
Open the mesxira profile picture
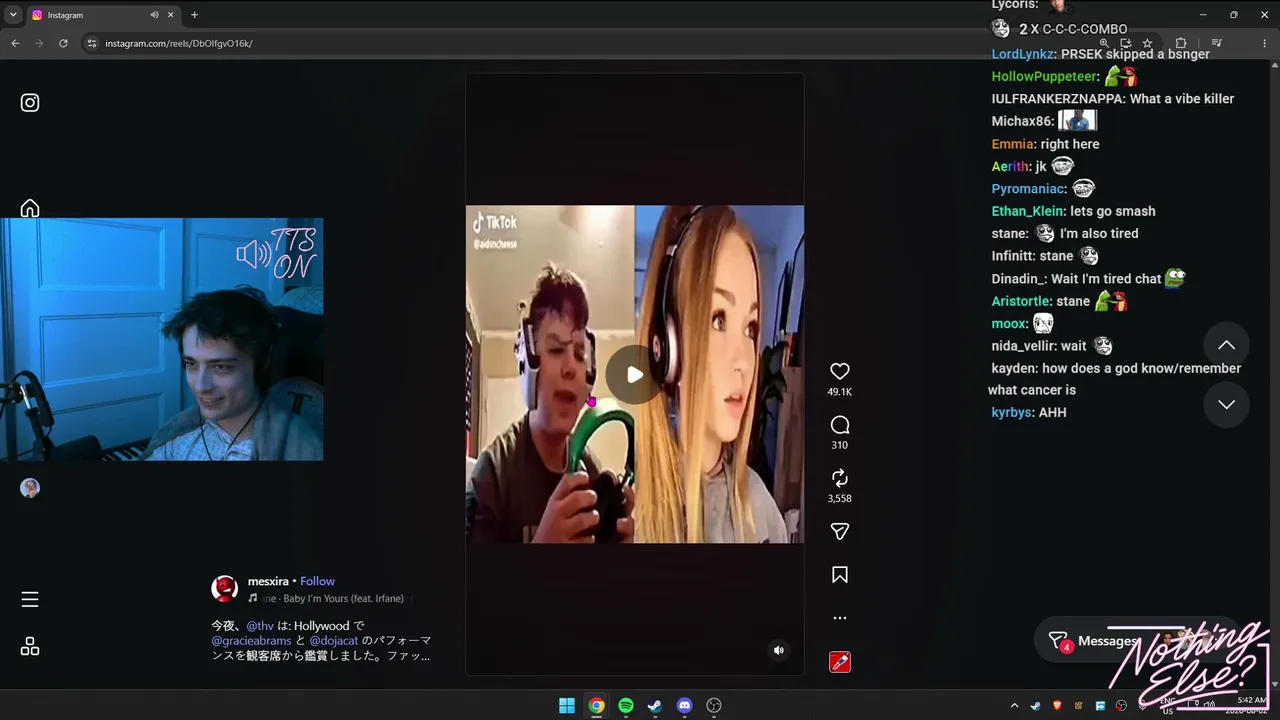[225, 588]
